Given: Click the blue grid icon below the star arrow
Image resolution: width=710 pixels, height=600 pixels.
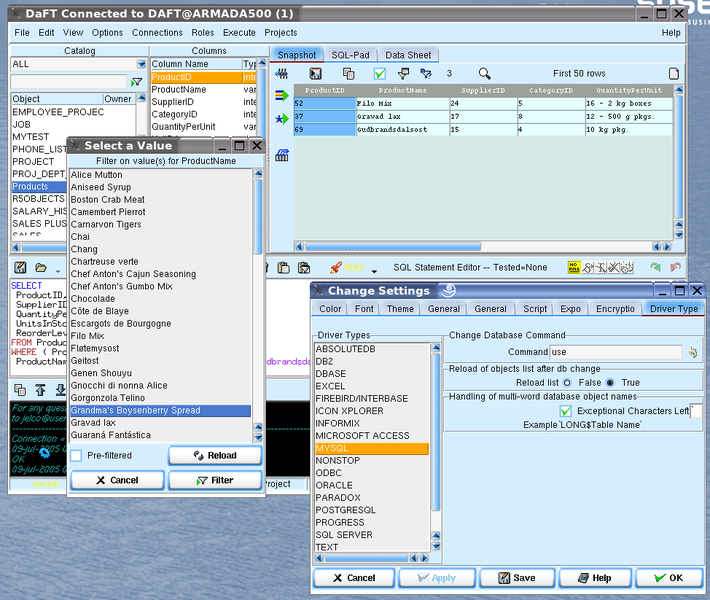Looking at the screenshot, I should click(x=282, y=155).
